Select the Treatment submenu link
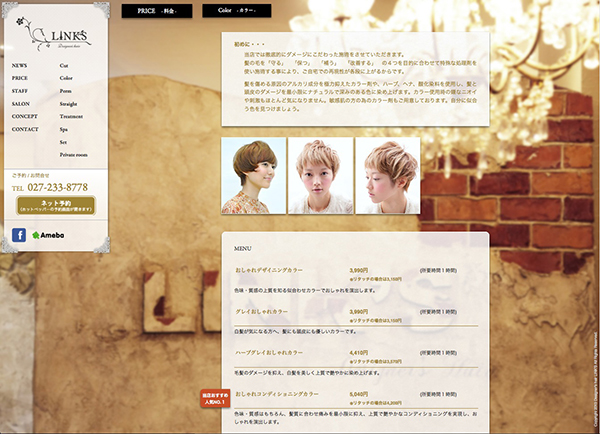The image size is (600, 434). [x=71, y=116]
